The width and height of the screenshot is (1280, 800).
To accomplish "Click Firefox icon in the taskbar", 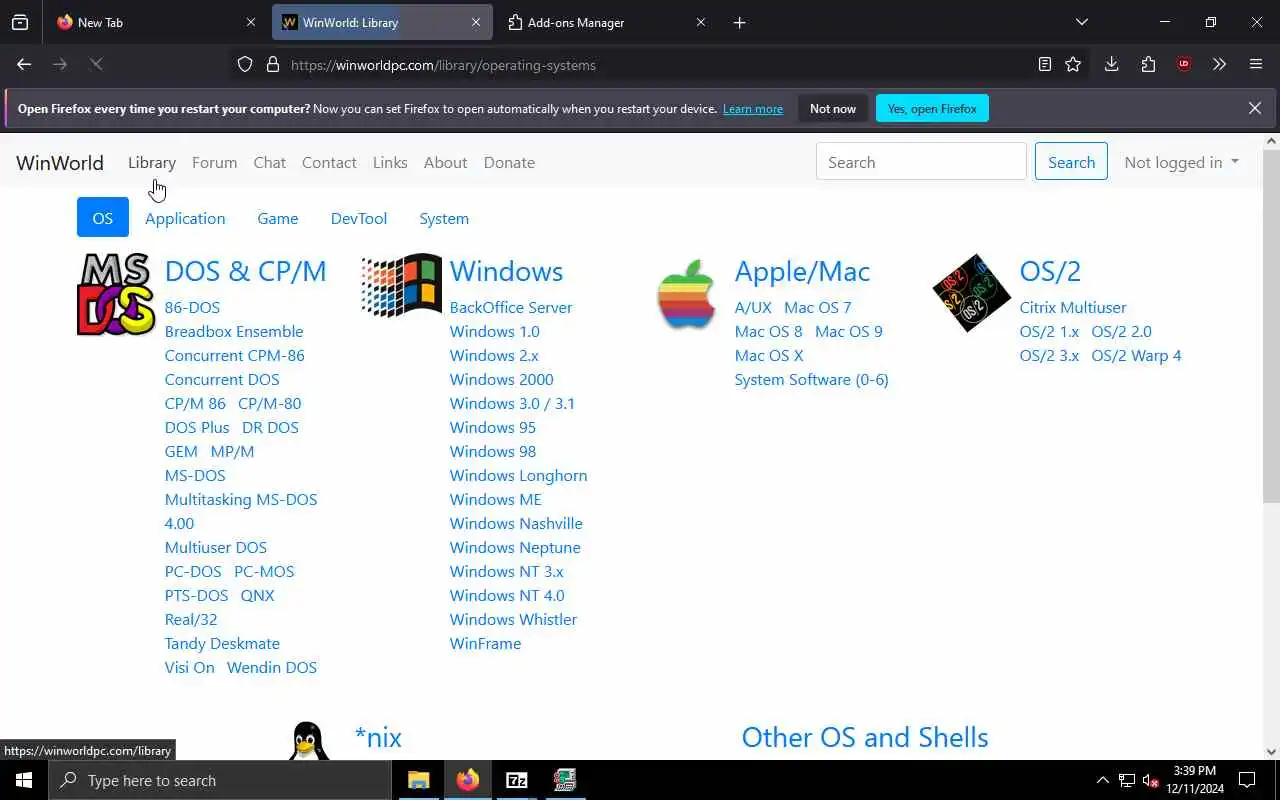I will point(468,780).
